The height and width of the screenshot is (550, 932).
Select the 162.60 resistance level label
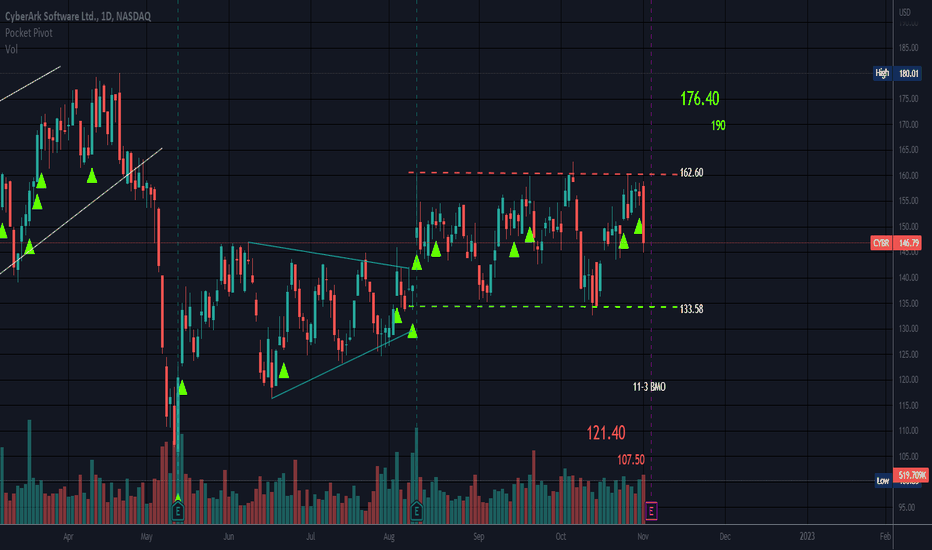(x=691, y=172)
